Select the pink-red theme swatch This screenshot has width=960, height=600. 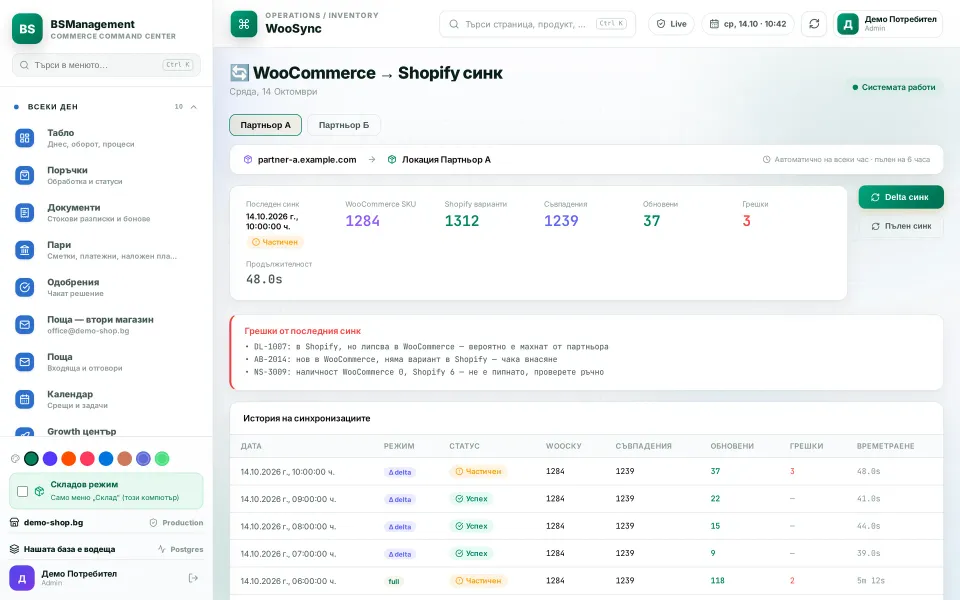pos(88,459)
